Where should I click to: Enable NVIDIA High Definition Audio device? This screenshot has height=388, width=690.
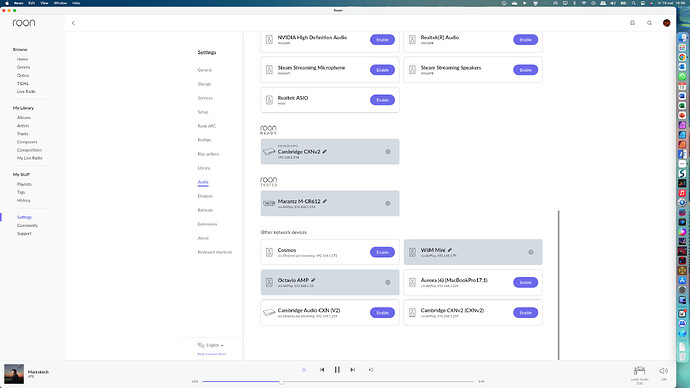382,40
